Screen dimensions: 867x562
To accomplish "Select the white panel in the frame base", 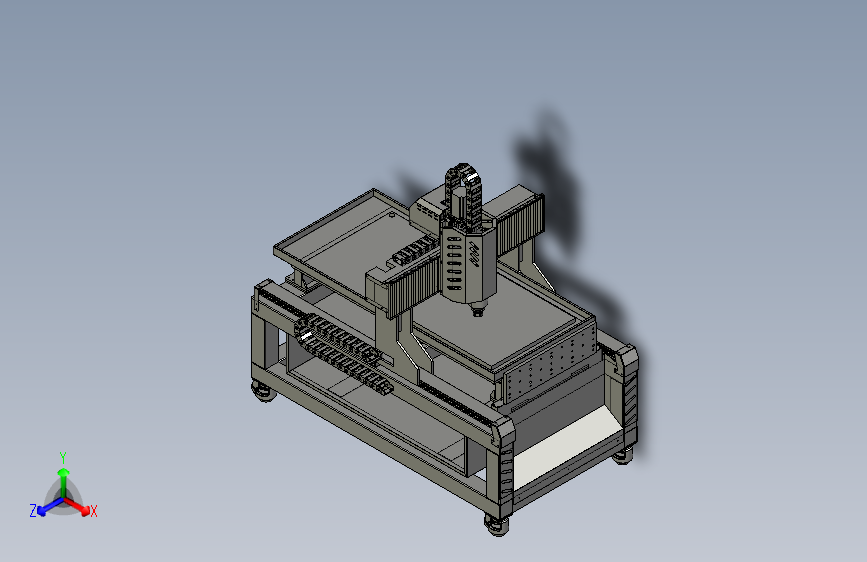I will [566, 446].
